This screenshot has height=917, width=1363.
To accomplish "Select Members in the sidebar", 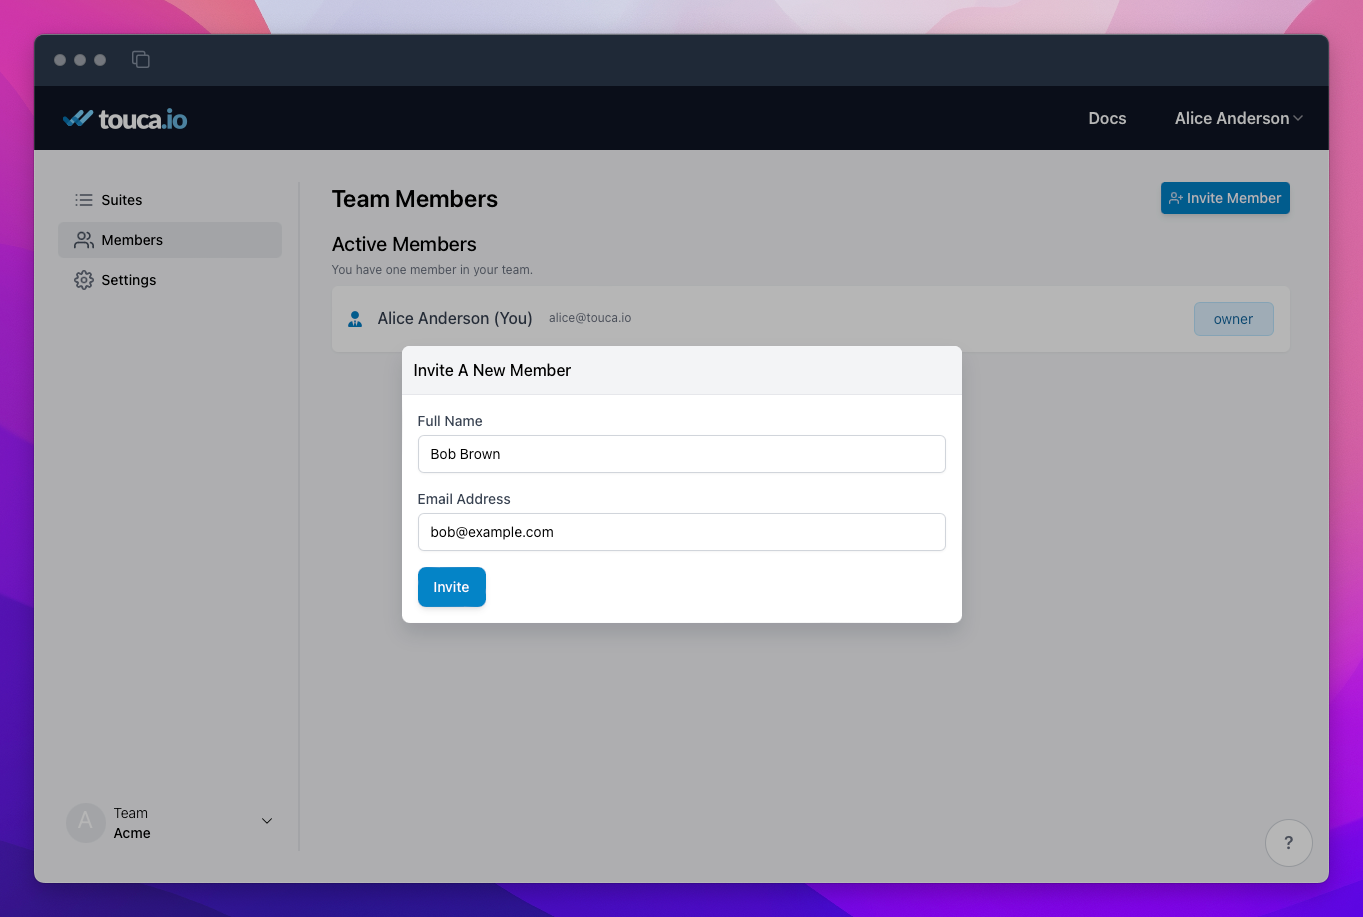I will [170, 240].
